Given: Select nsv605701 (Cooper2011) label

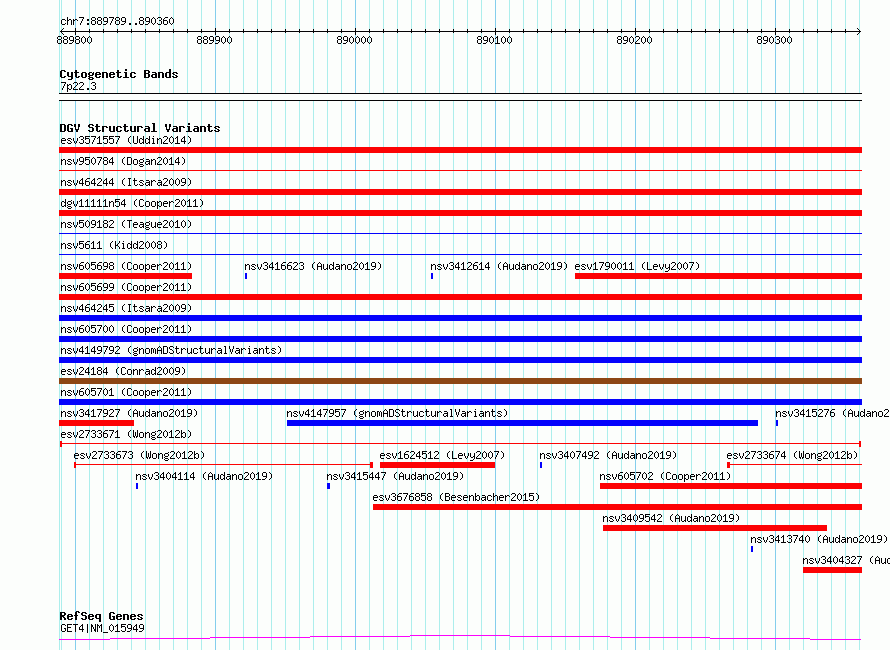Looking at the screenshot, I should (126, 392).
